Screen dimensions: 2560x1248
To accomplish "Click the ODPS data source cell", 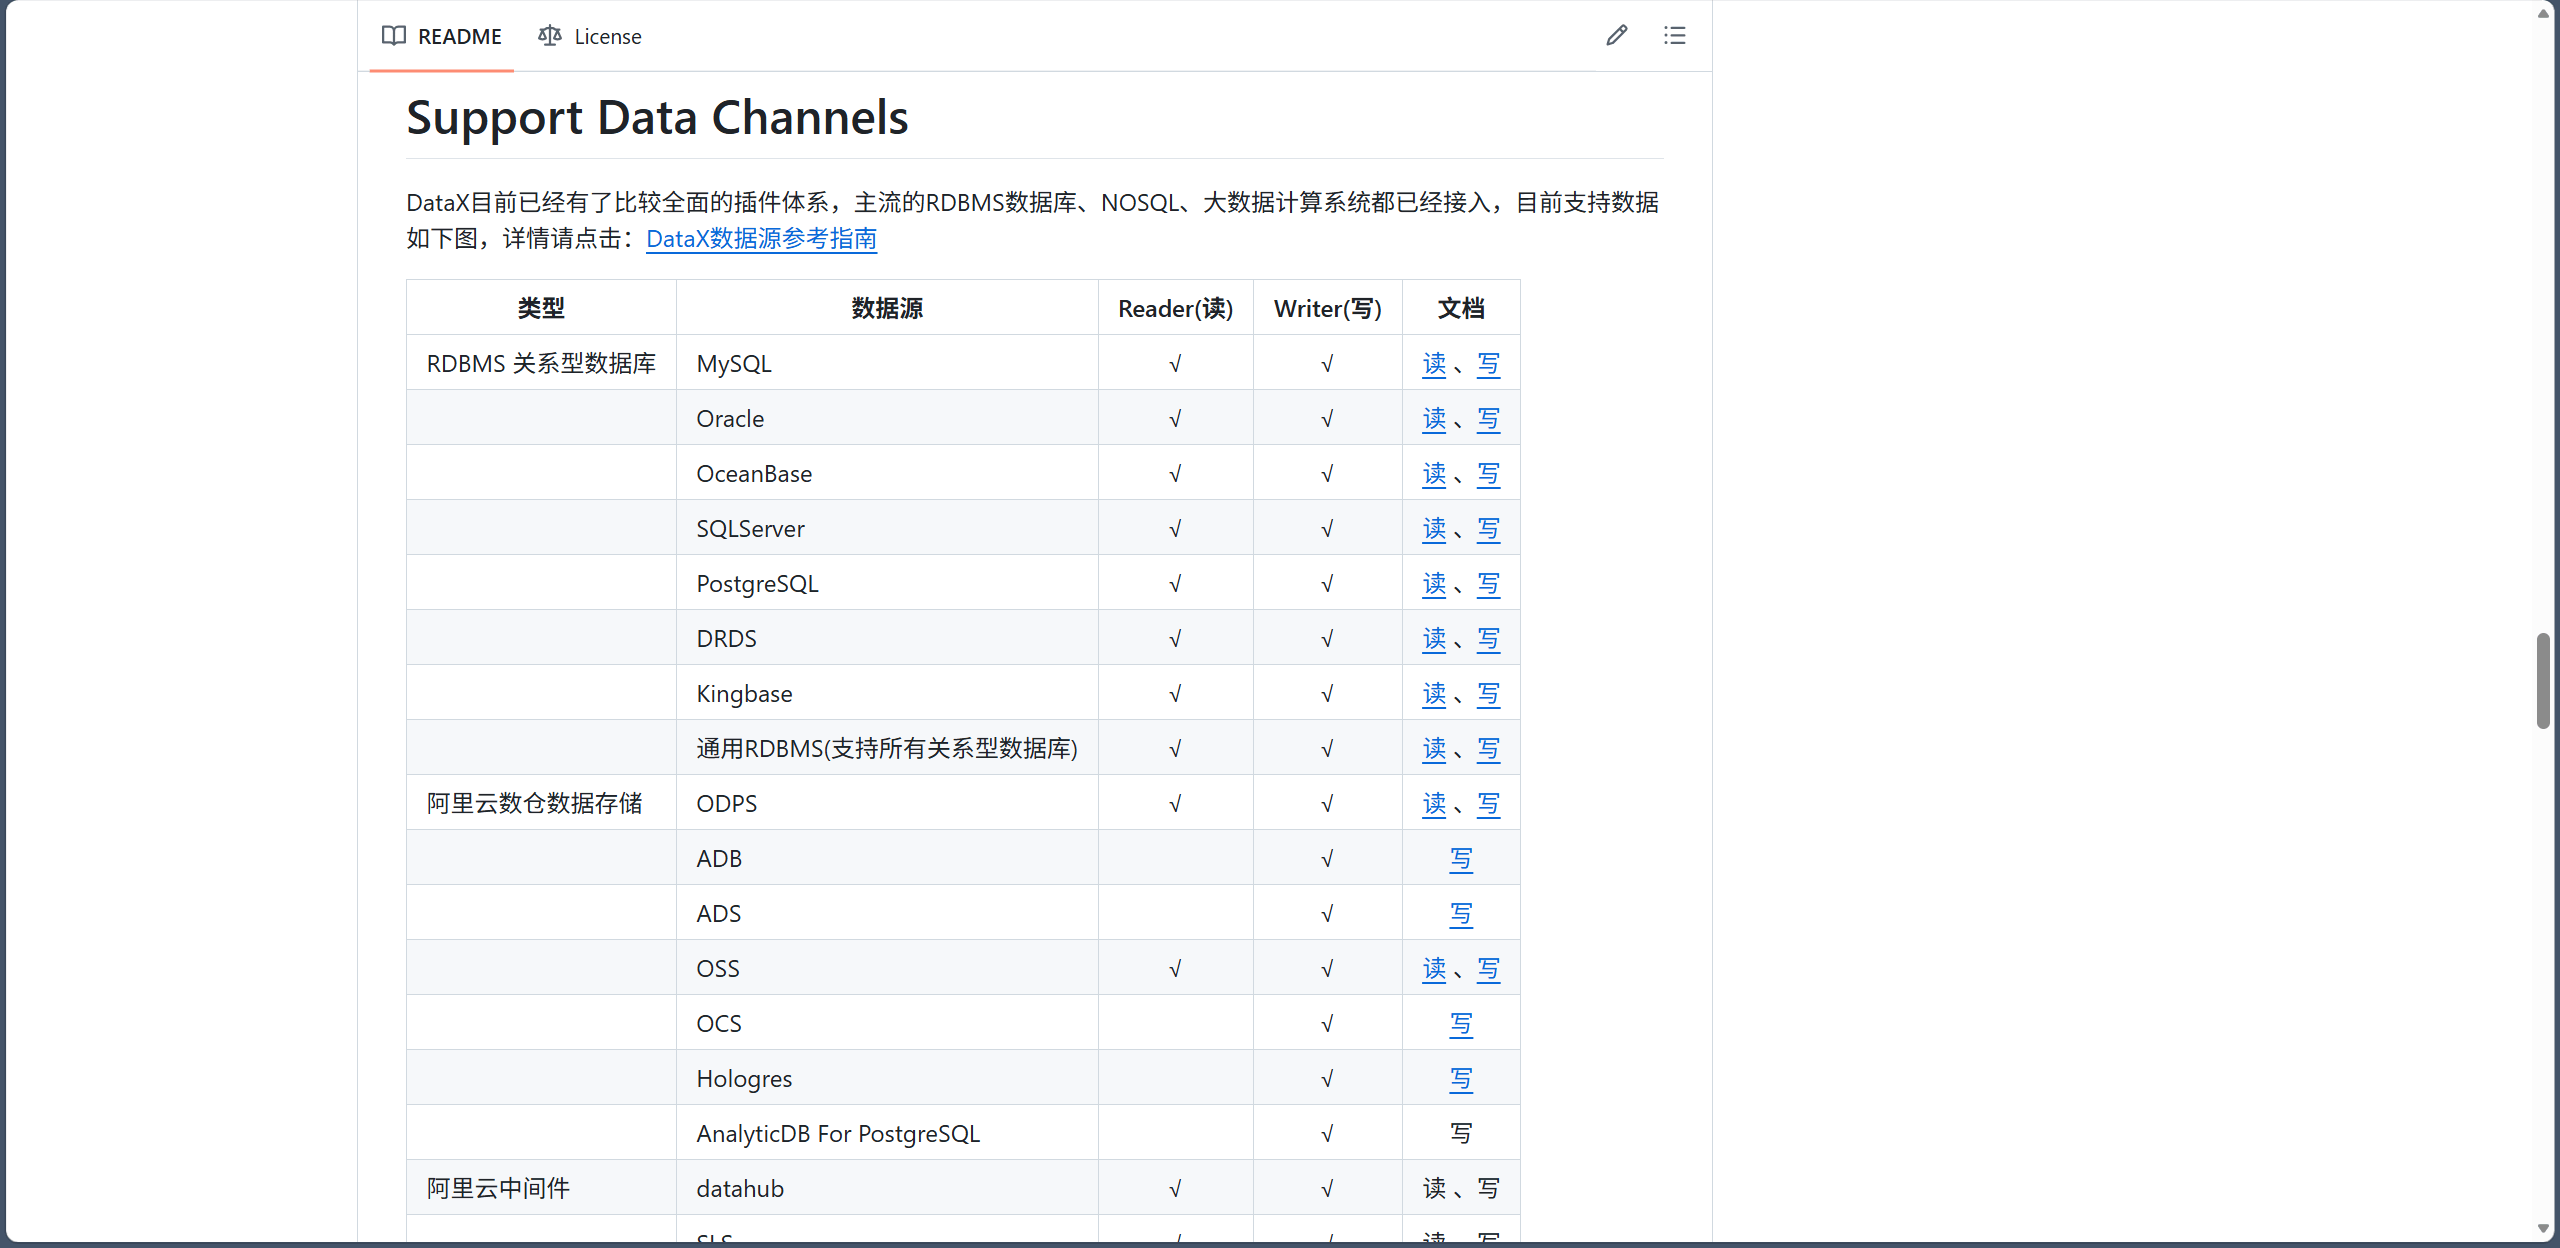I will coord(887,803).
